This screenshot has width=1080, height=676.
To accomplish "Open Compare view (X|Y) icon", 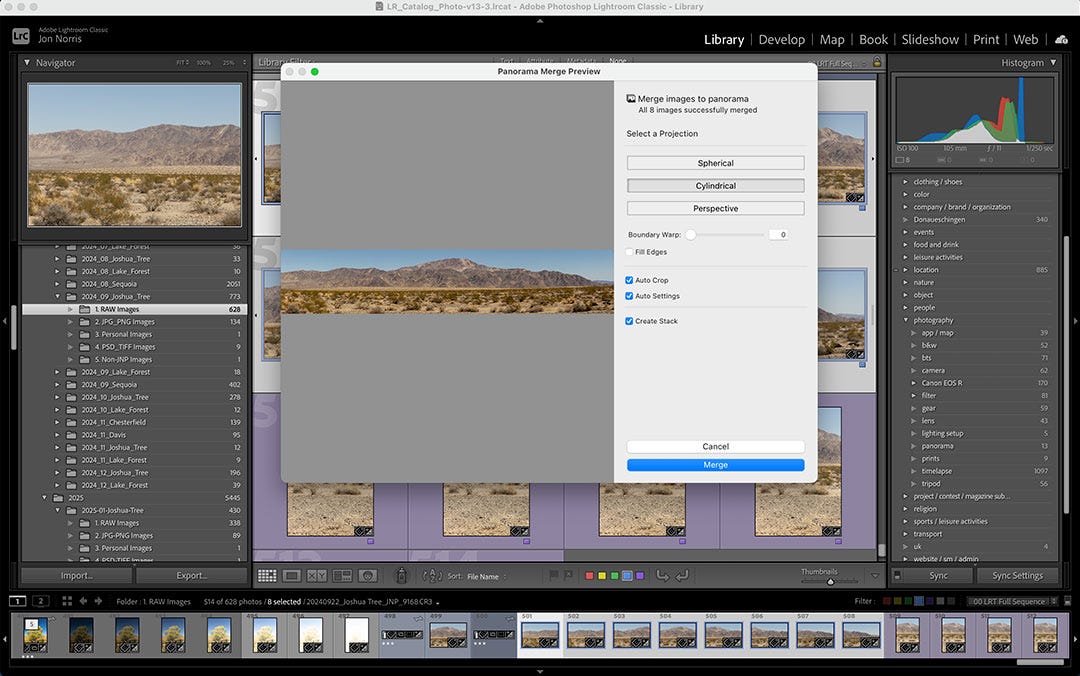I will 317,576.
